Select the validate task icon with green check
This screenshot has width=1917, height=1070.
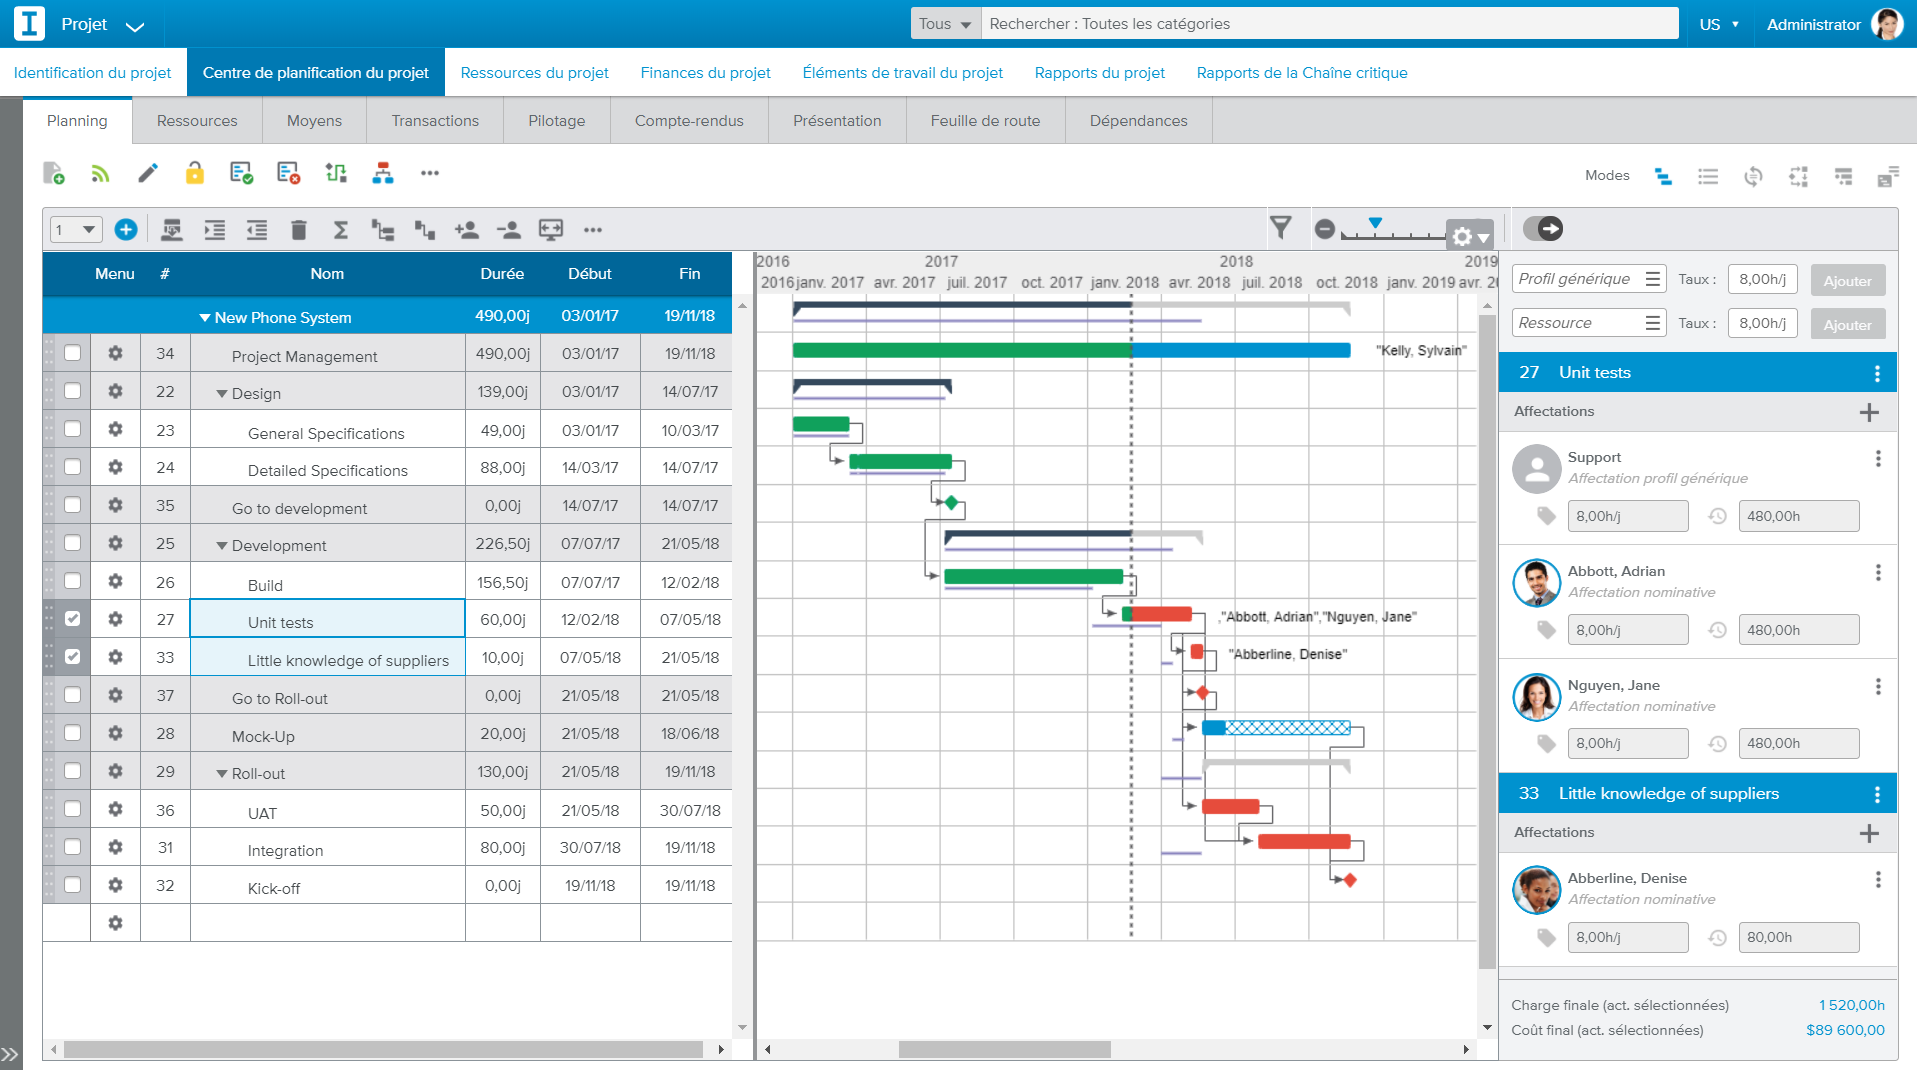point(240,173)
